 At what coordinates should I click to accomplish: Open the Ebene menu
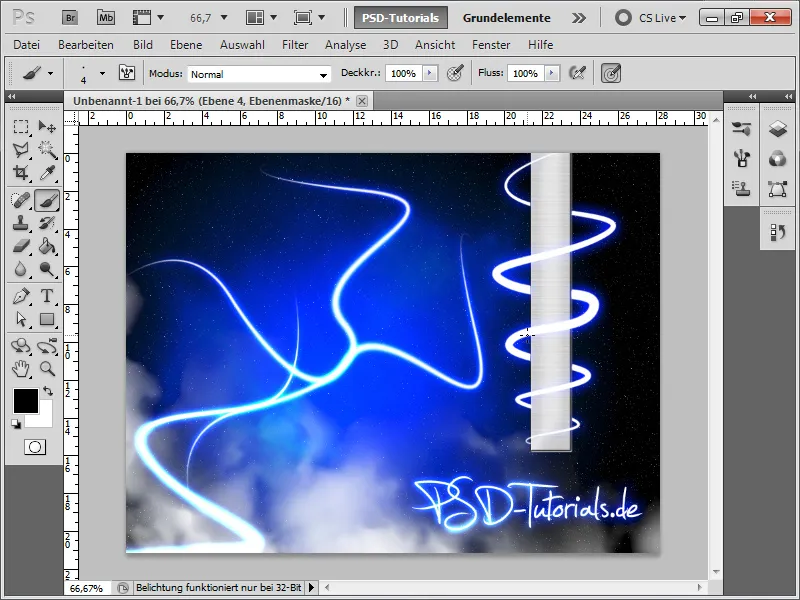click(186, 45)
